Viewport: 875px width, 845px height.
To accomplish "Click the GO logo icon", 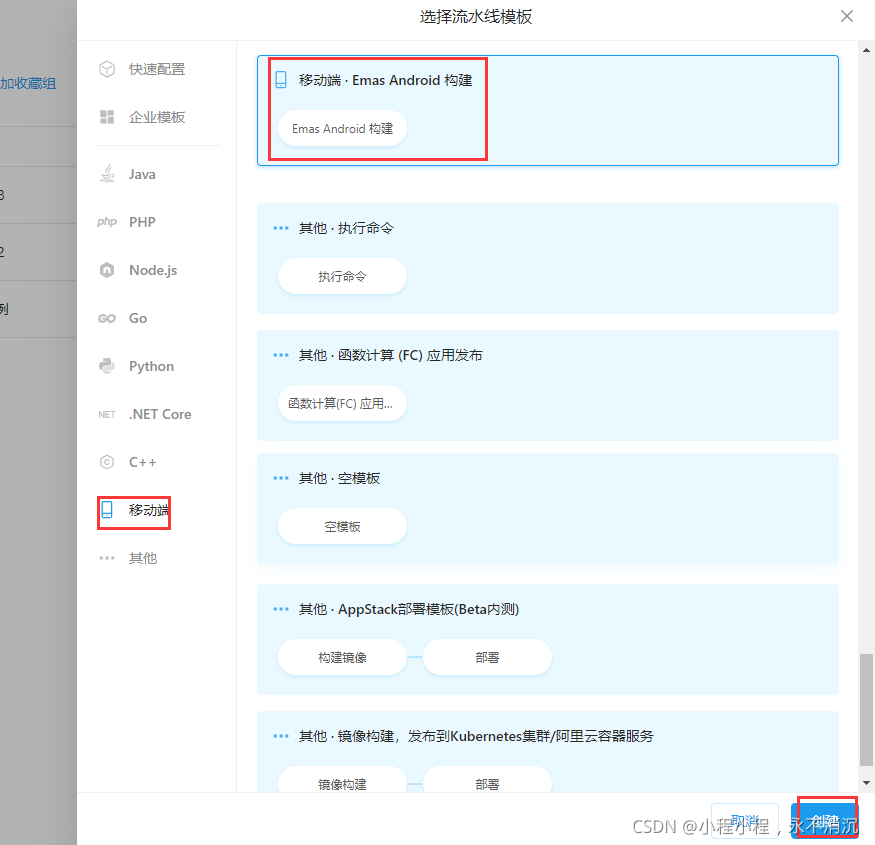I will (107, 318).
